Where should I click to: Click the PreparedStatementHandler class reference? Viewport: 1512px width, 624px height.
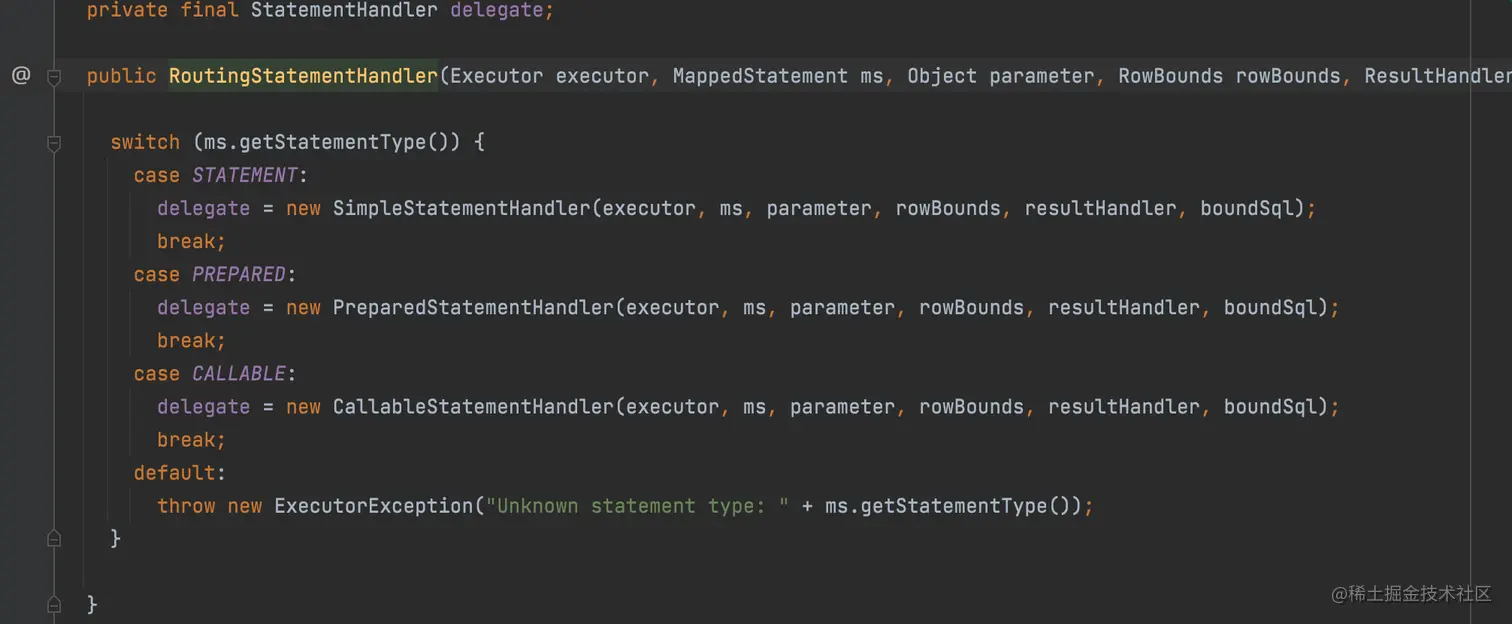tap(473, 307)
